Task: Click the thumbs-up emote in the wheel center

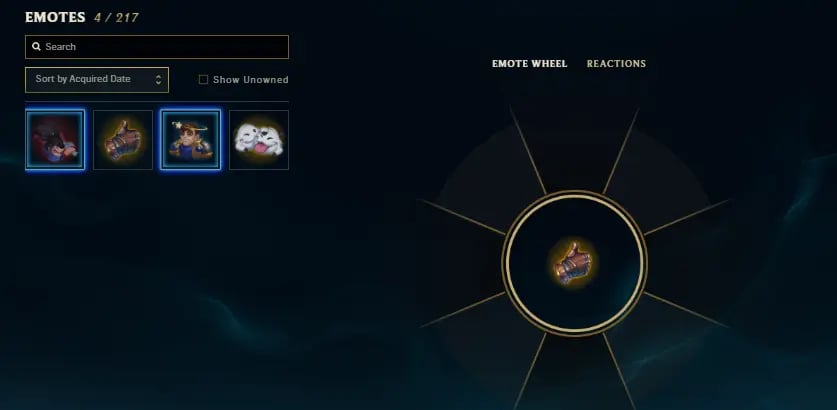Action: click(573, 263)
